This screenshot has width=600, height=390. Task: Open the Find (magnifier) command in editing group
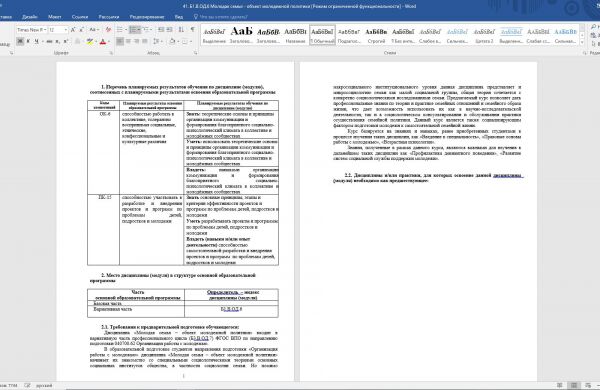pyautogui.click(x=594, y=26)
